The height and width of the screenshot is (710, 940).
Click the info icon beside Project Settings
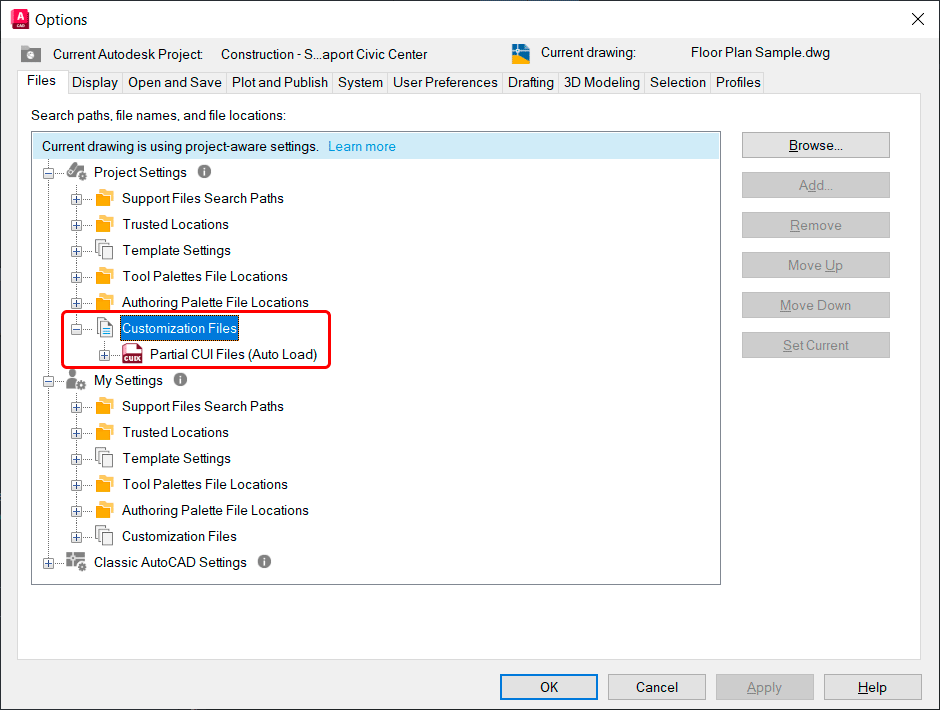[x=204, y=172]
